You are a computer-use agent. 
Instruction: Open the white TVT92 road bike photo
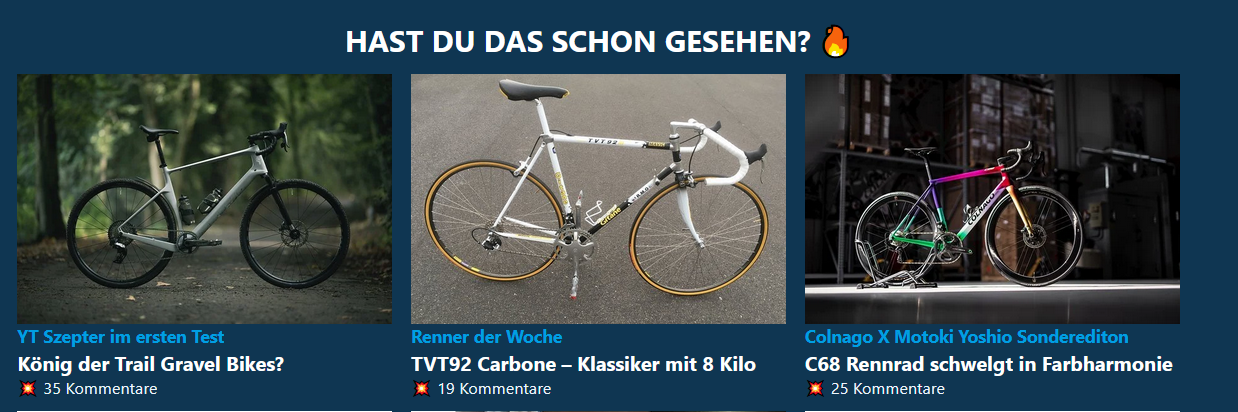[x=598, y=198]
